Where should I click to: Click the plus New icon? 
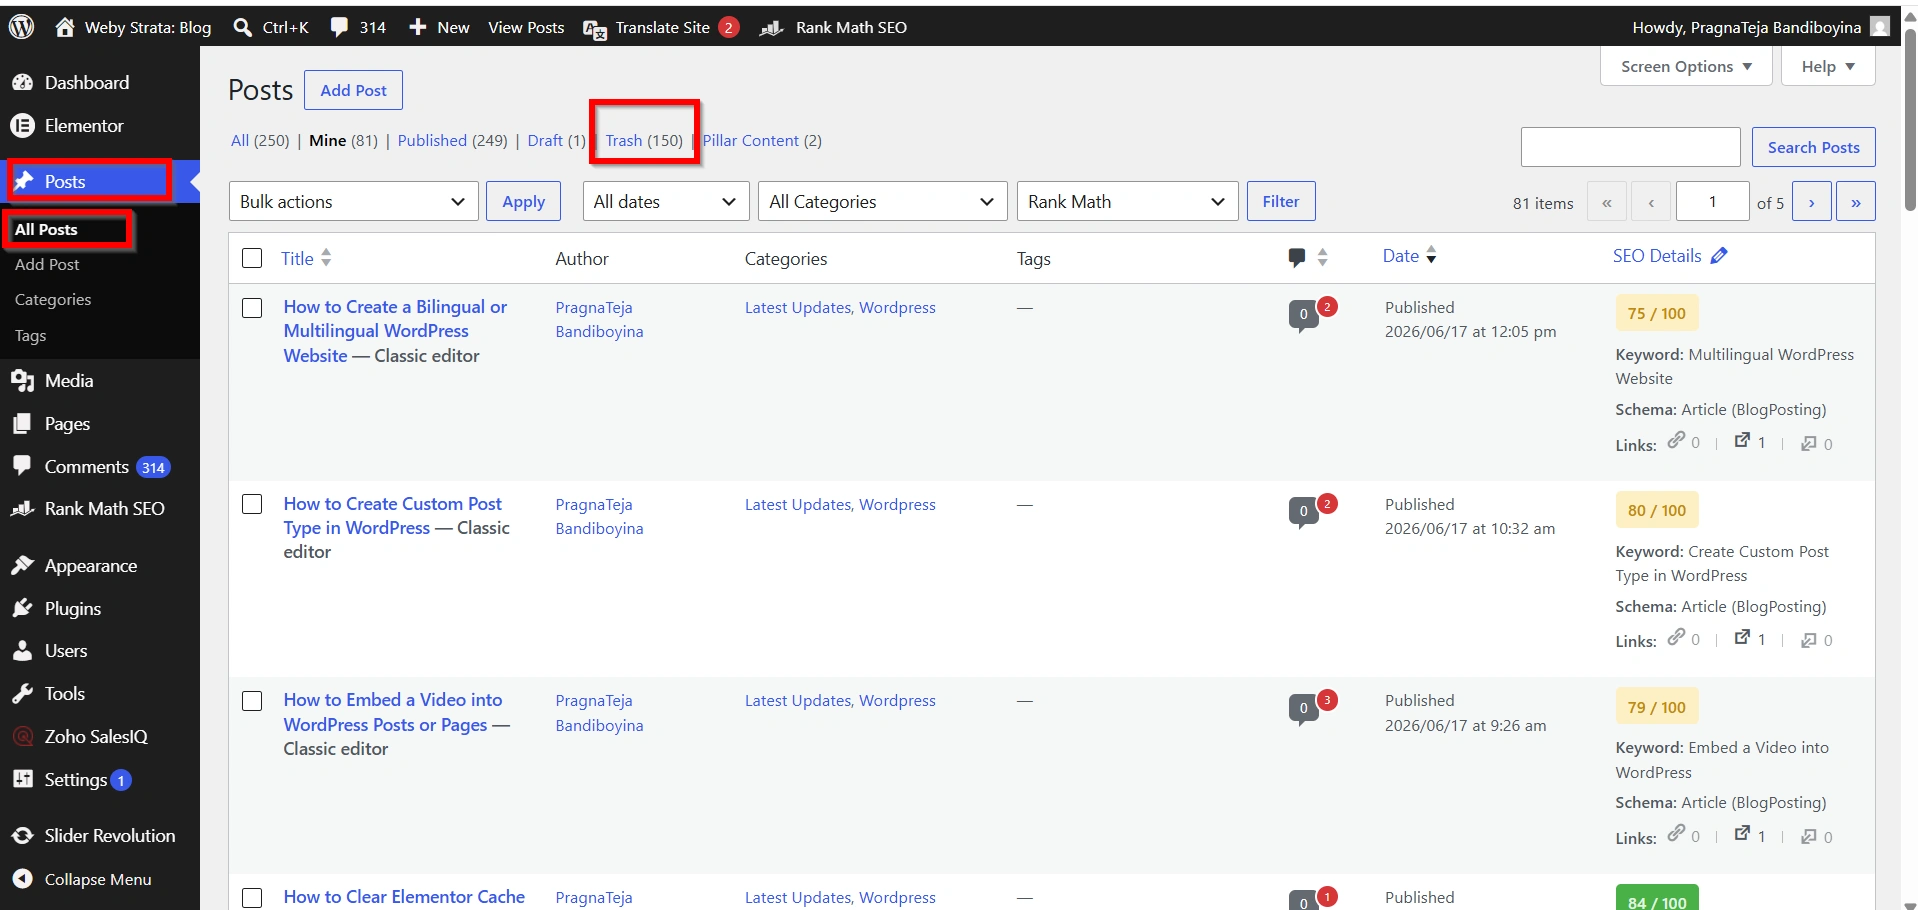point(418,27)
